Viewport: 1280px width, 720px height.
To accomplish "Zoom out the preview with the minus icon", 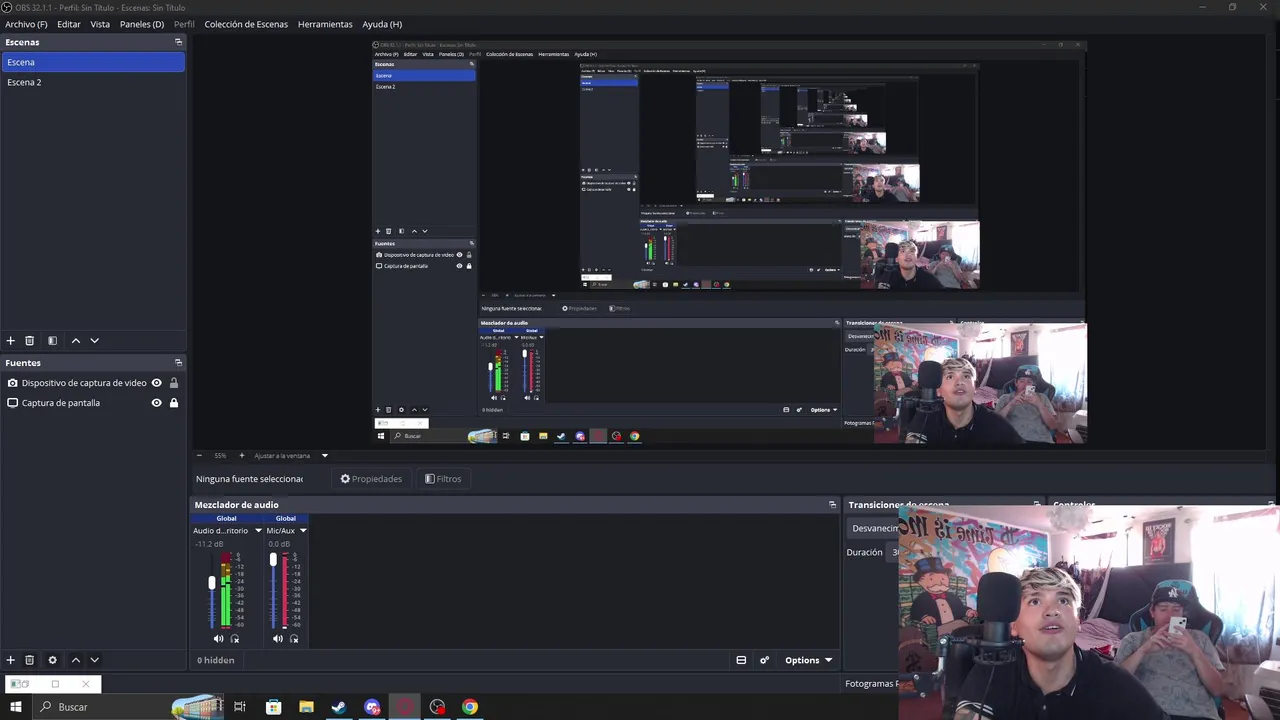I will tap(199, 456).
